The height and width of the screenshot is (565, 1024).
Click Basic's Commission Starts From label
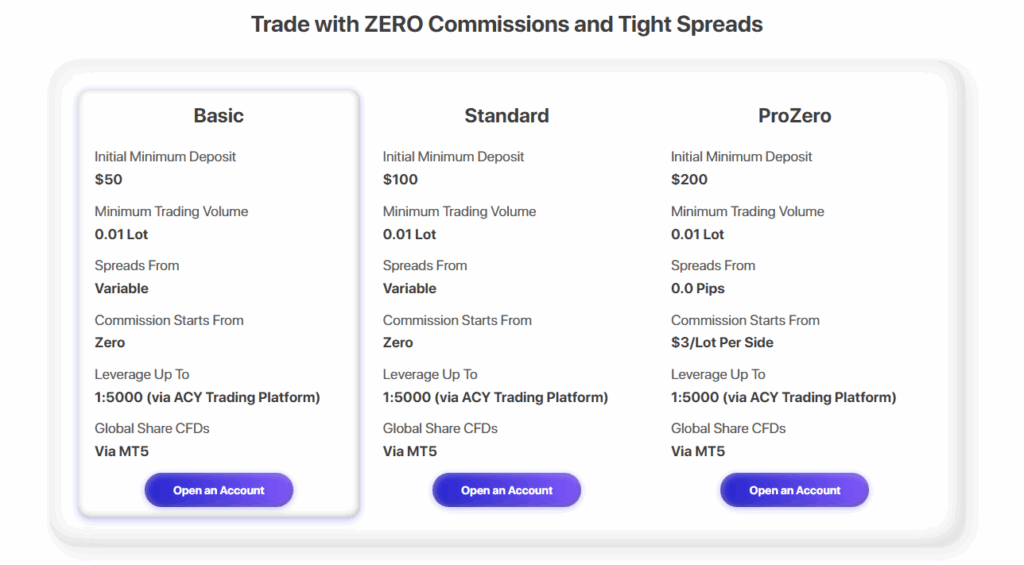[x=169, y=320]
